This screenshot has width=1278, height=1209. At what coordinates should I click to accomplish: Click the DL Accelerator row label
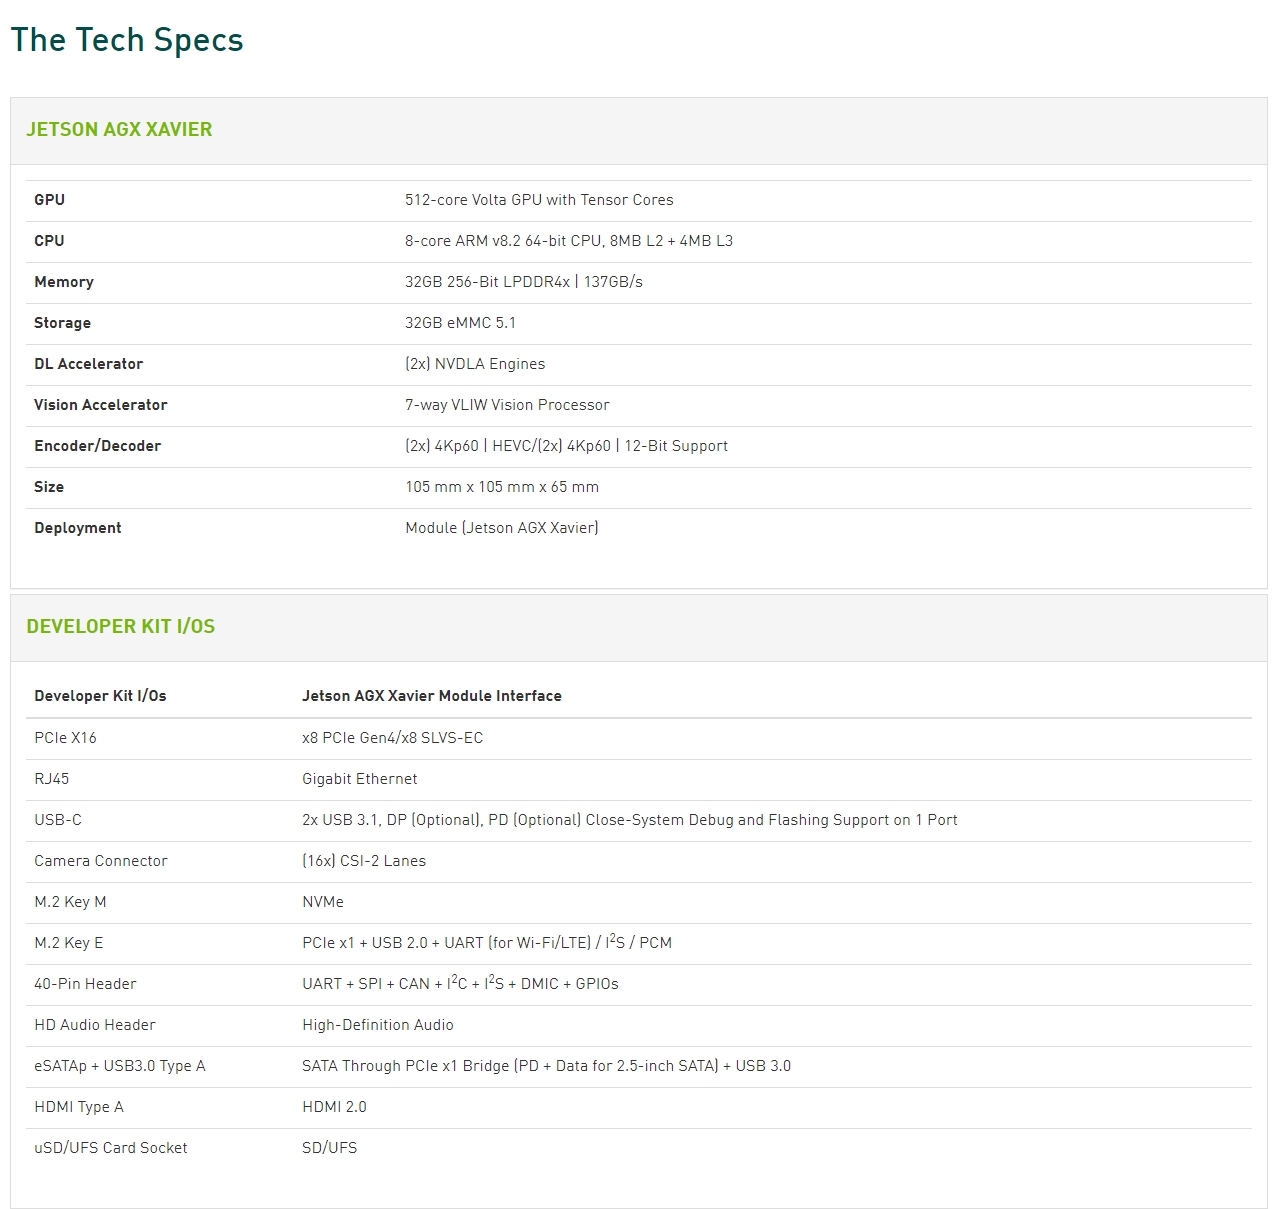coord(88,364)
